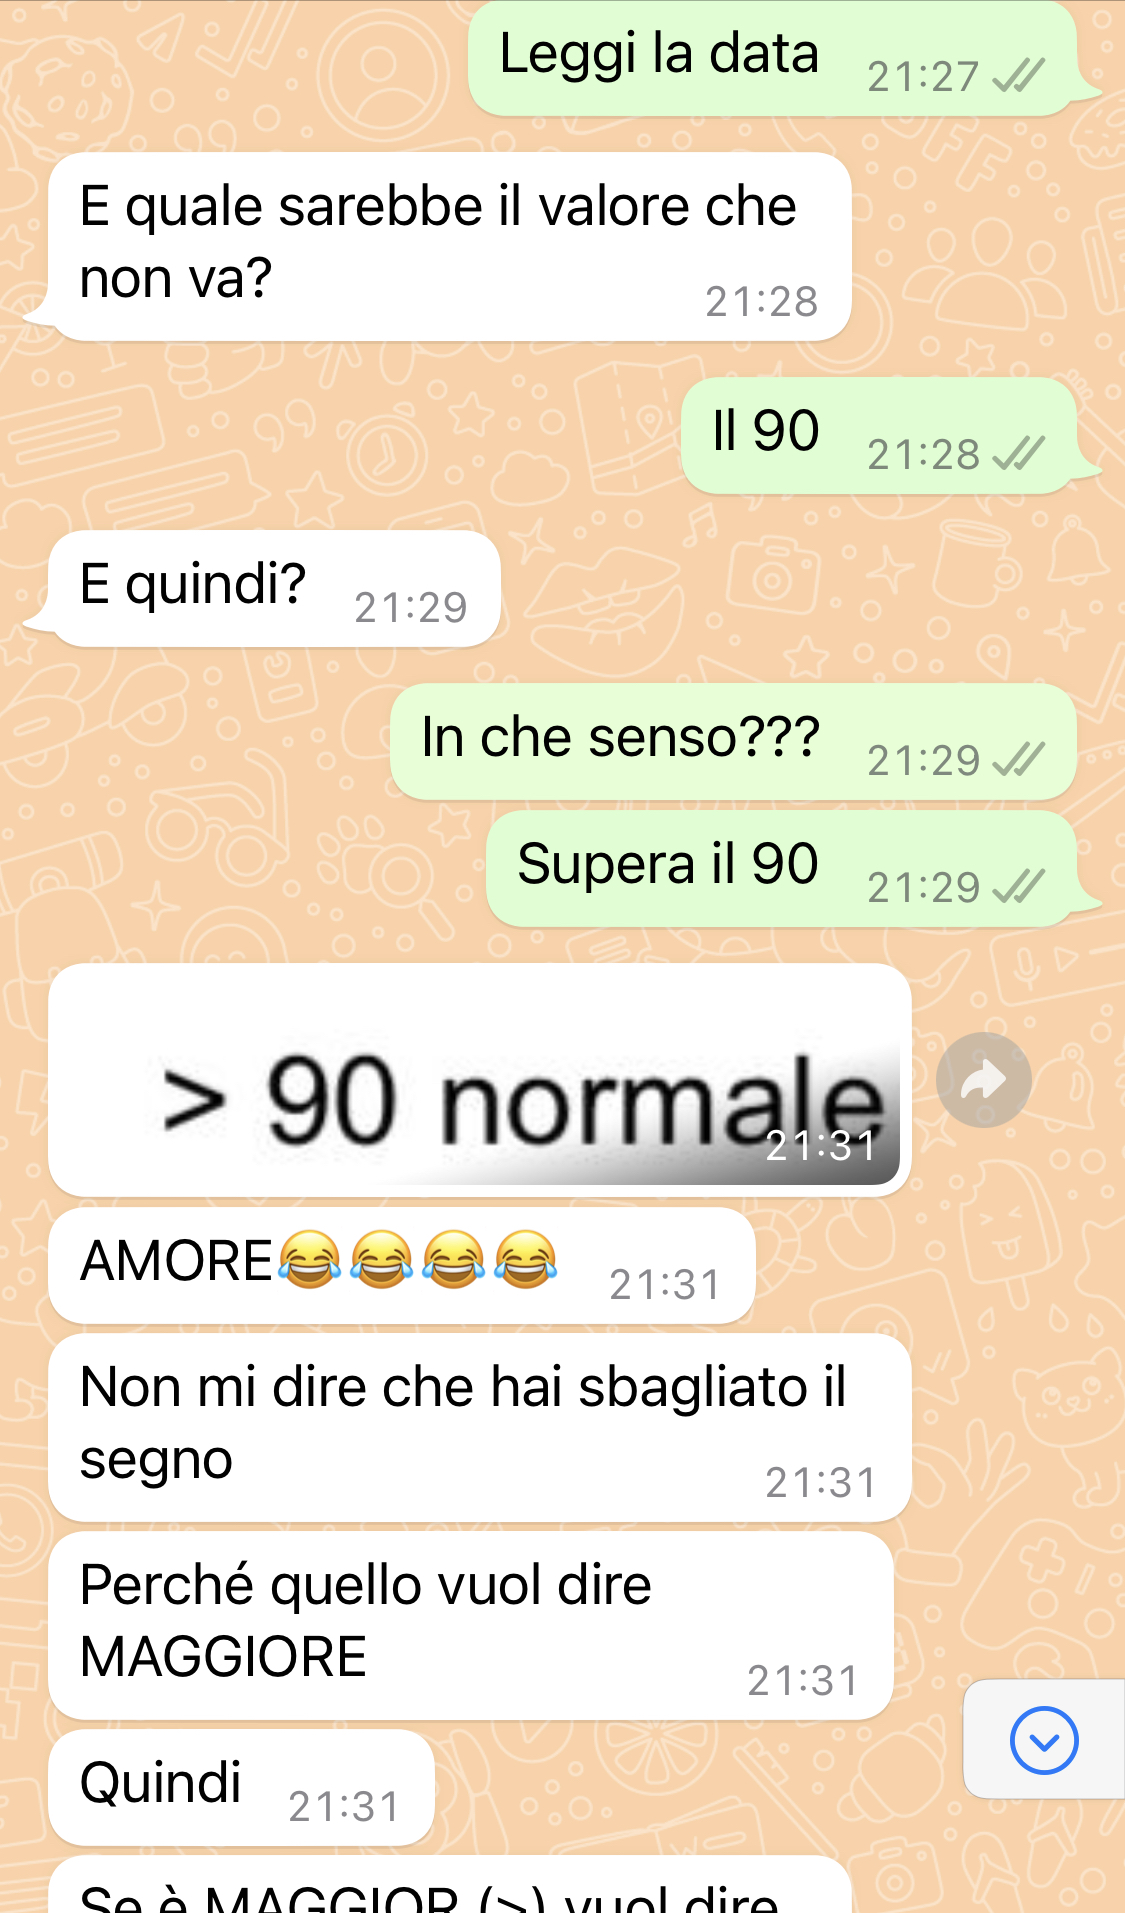
Task: Select the 'AMORE' message with laughing emojis
Action: click(x=401, y=1265)
